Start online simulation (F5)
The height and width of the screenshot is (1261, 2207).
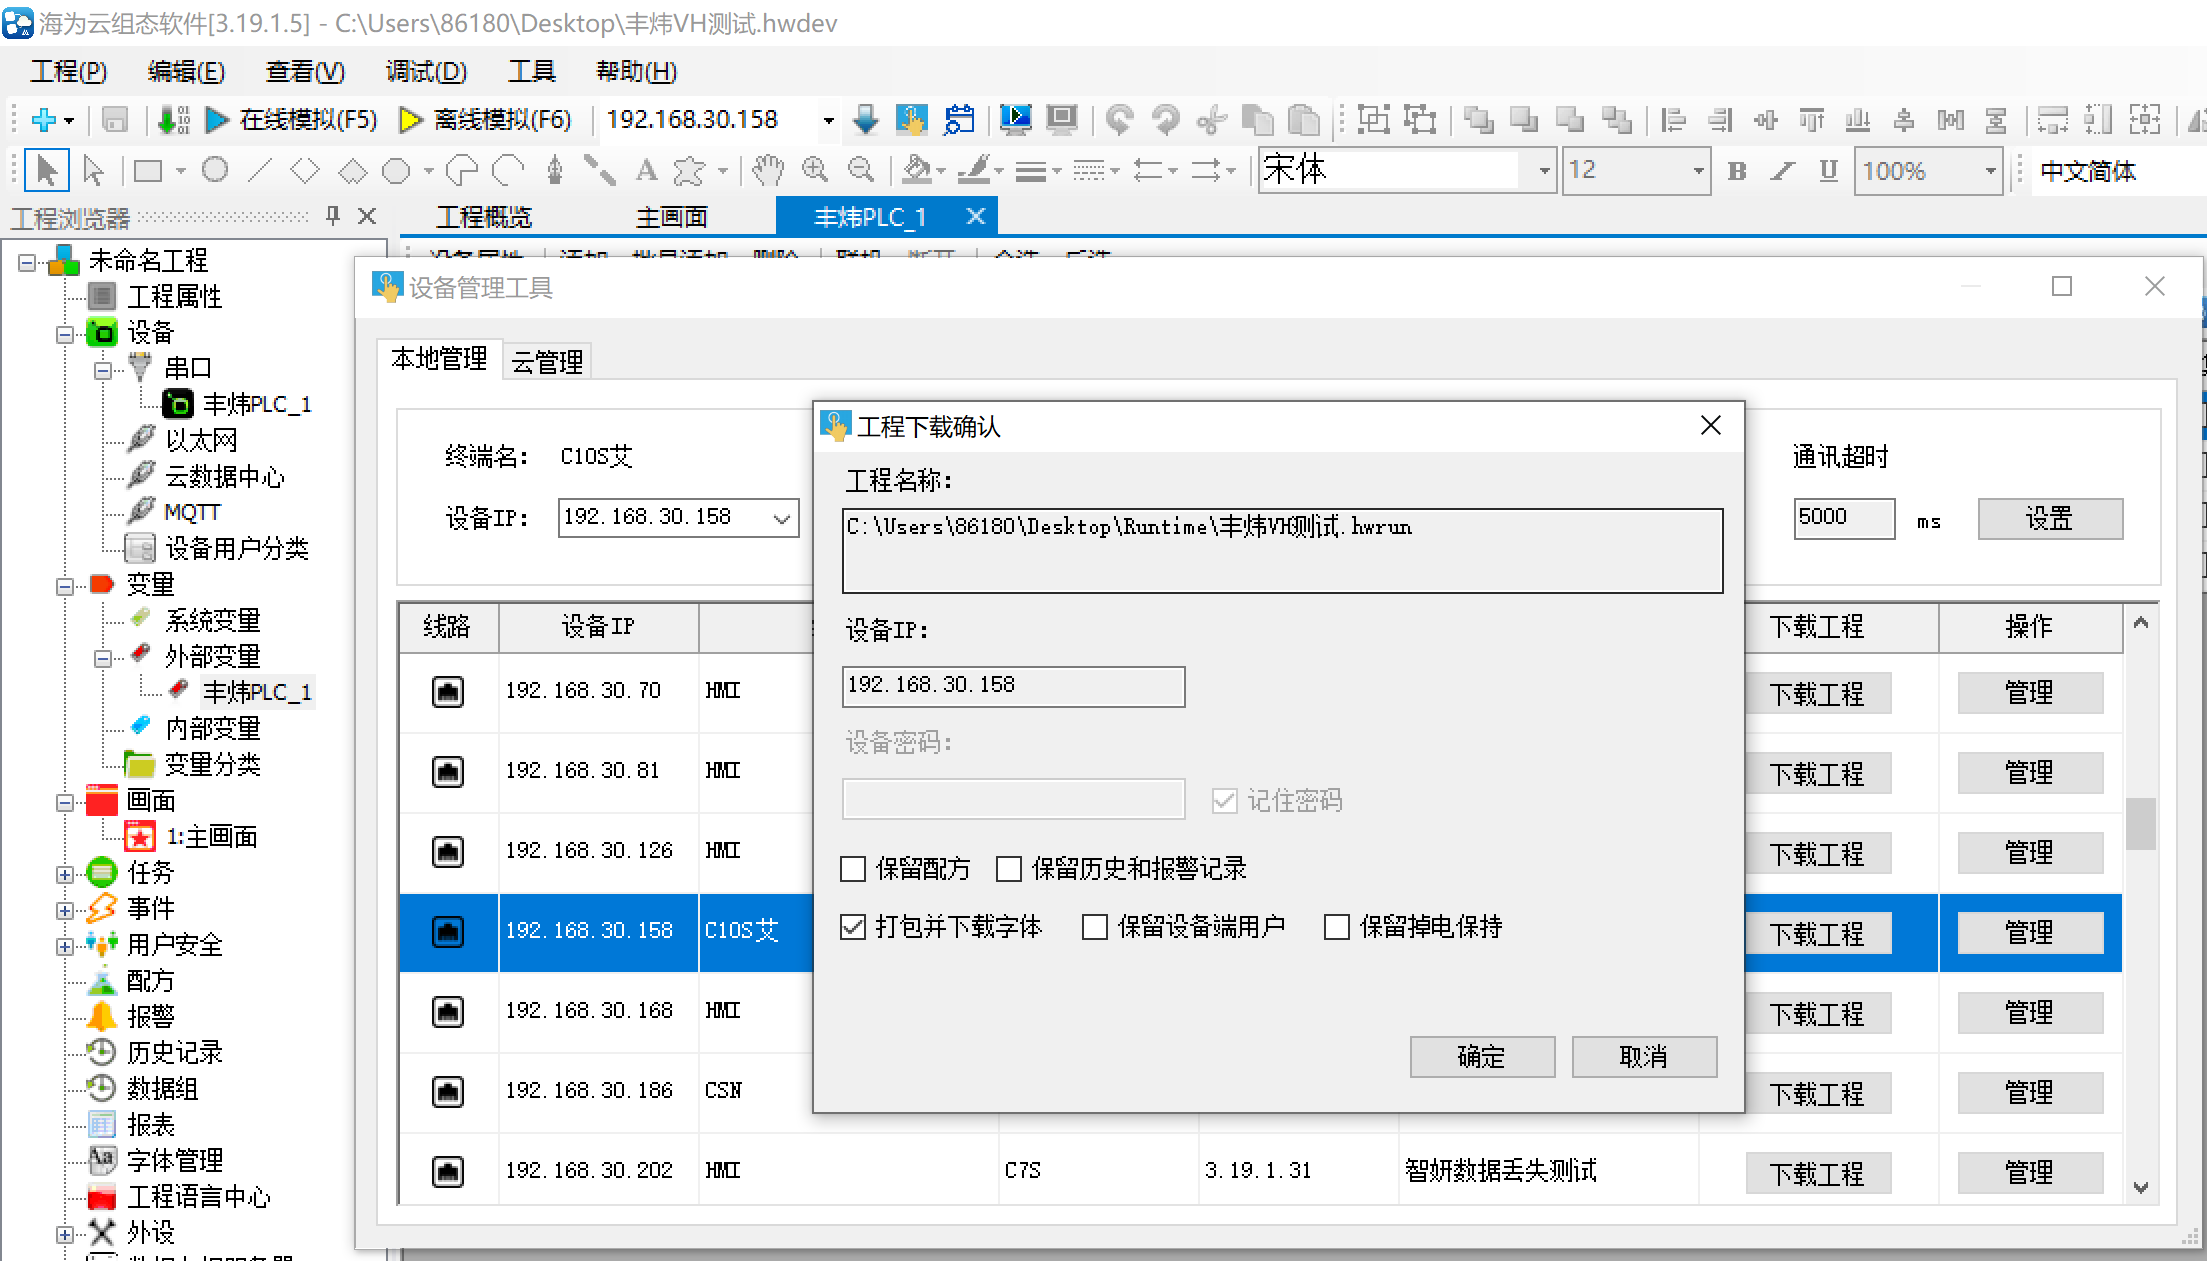point(291,120)
